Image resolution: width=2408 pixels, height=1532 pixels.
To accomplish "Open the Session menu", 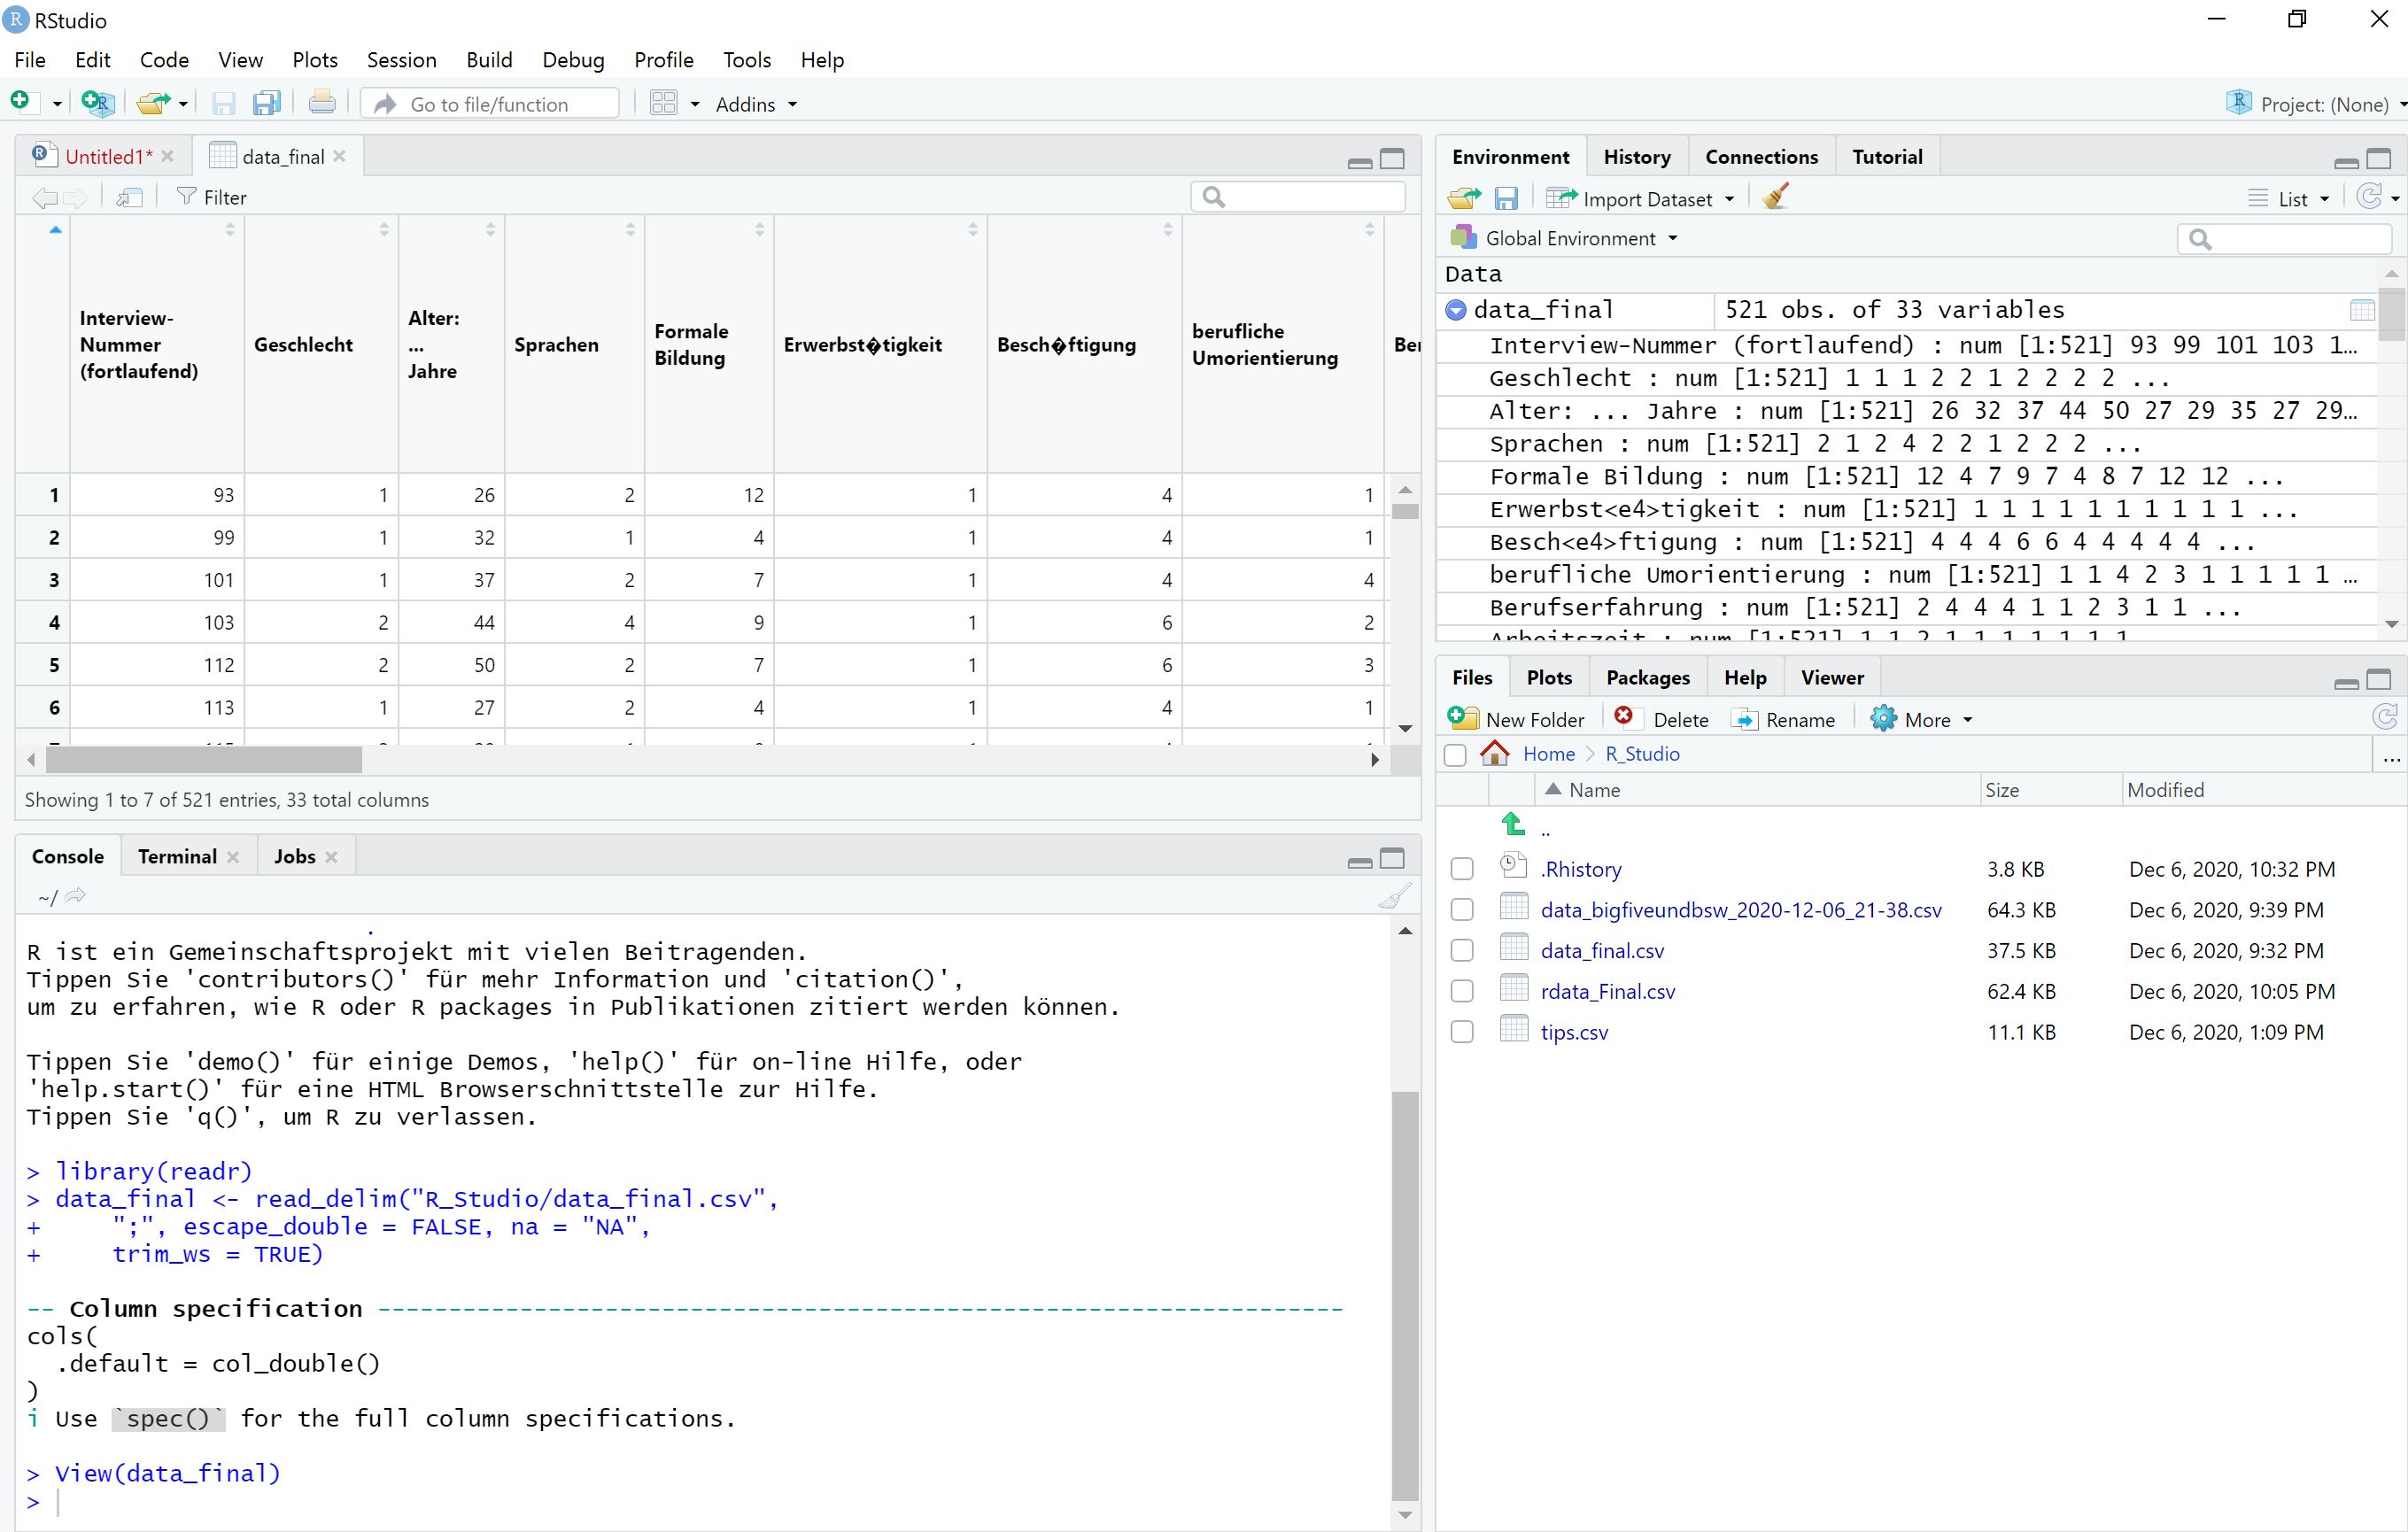I will 401,60.
